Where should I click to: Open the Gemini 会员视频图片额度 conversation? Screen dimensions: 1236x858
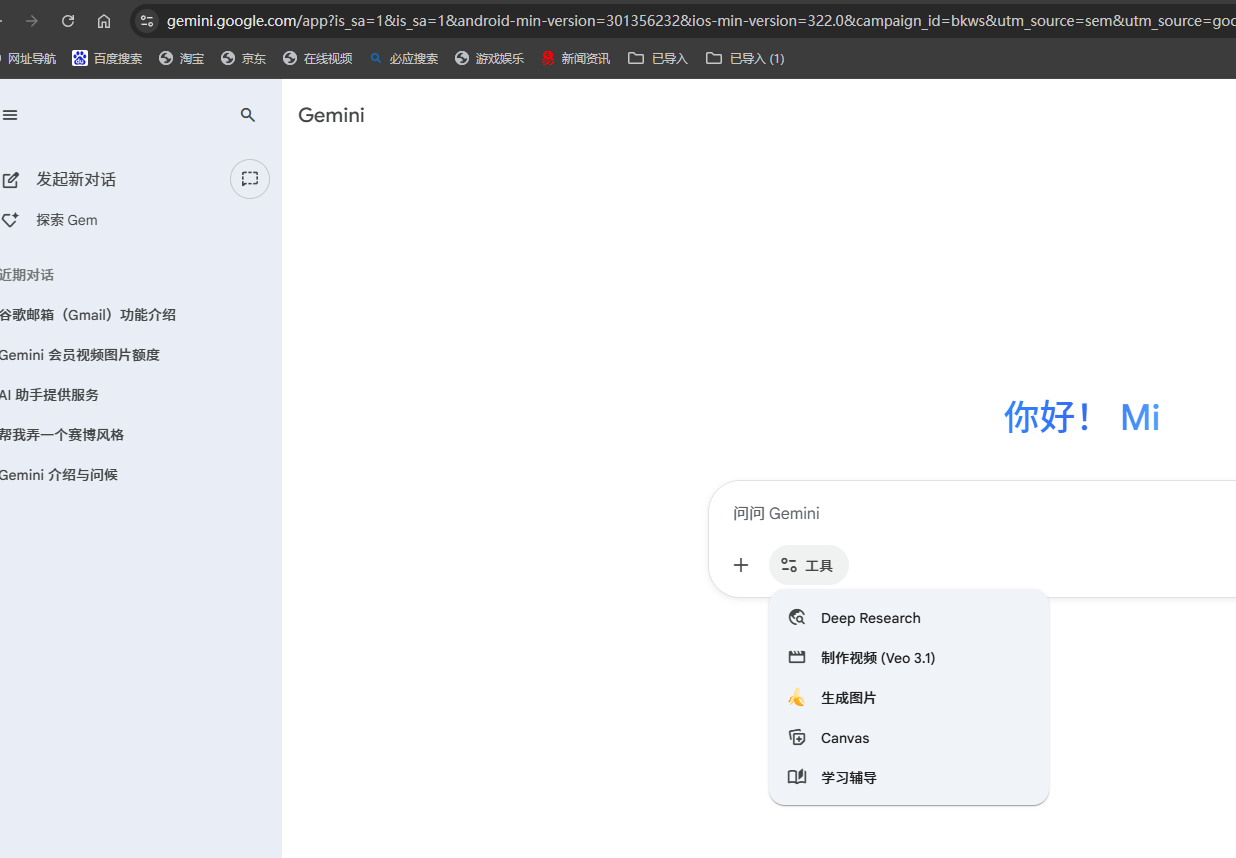coord(80,355)
